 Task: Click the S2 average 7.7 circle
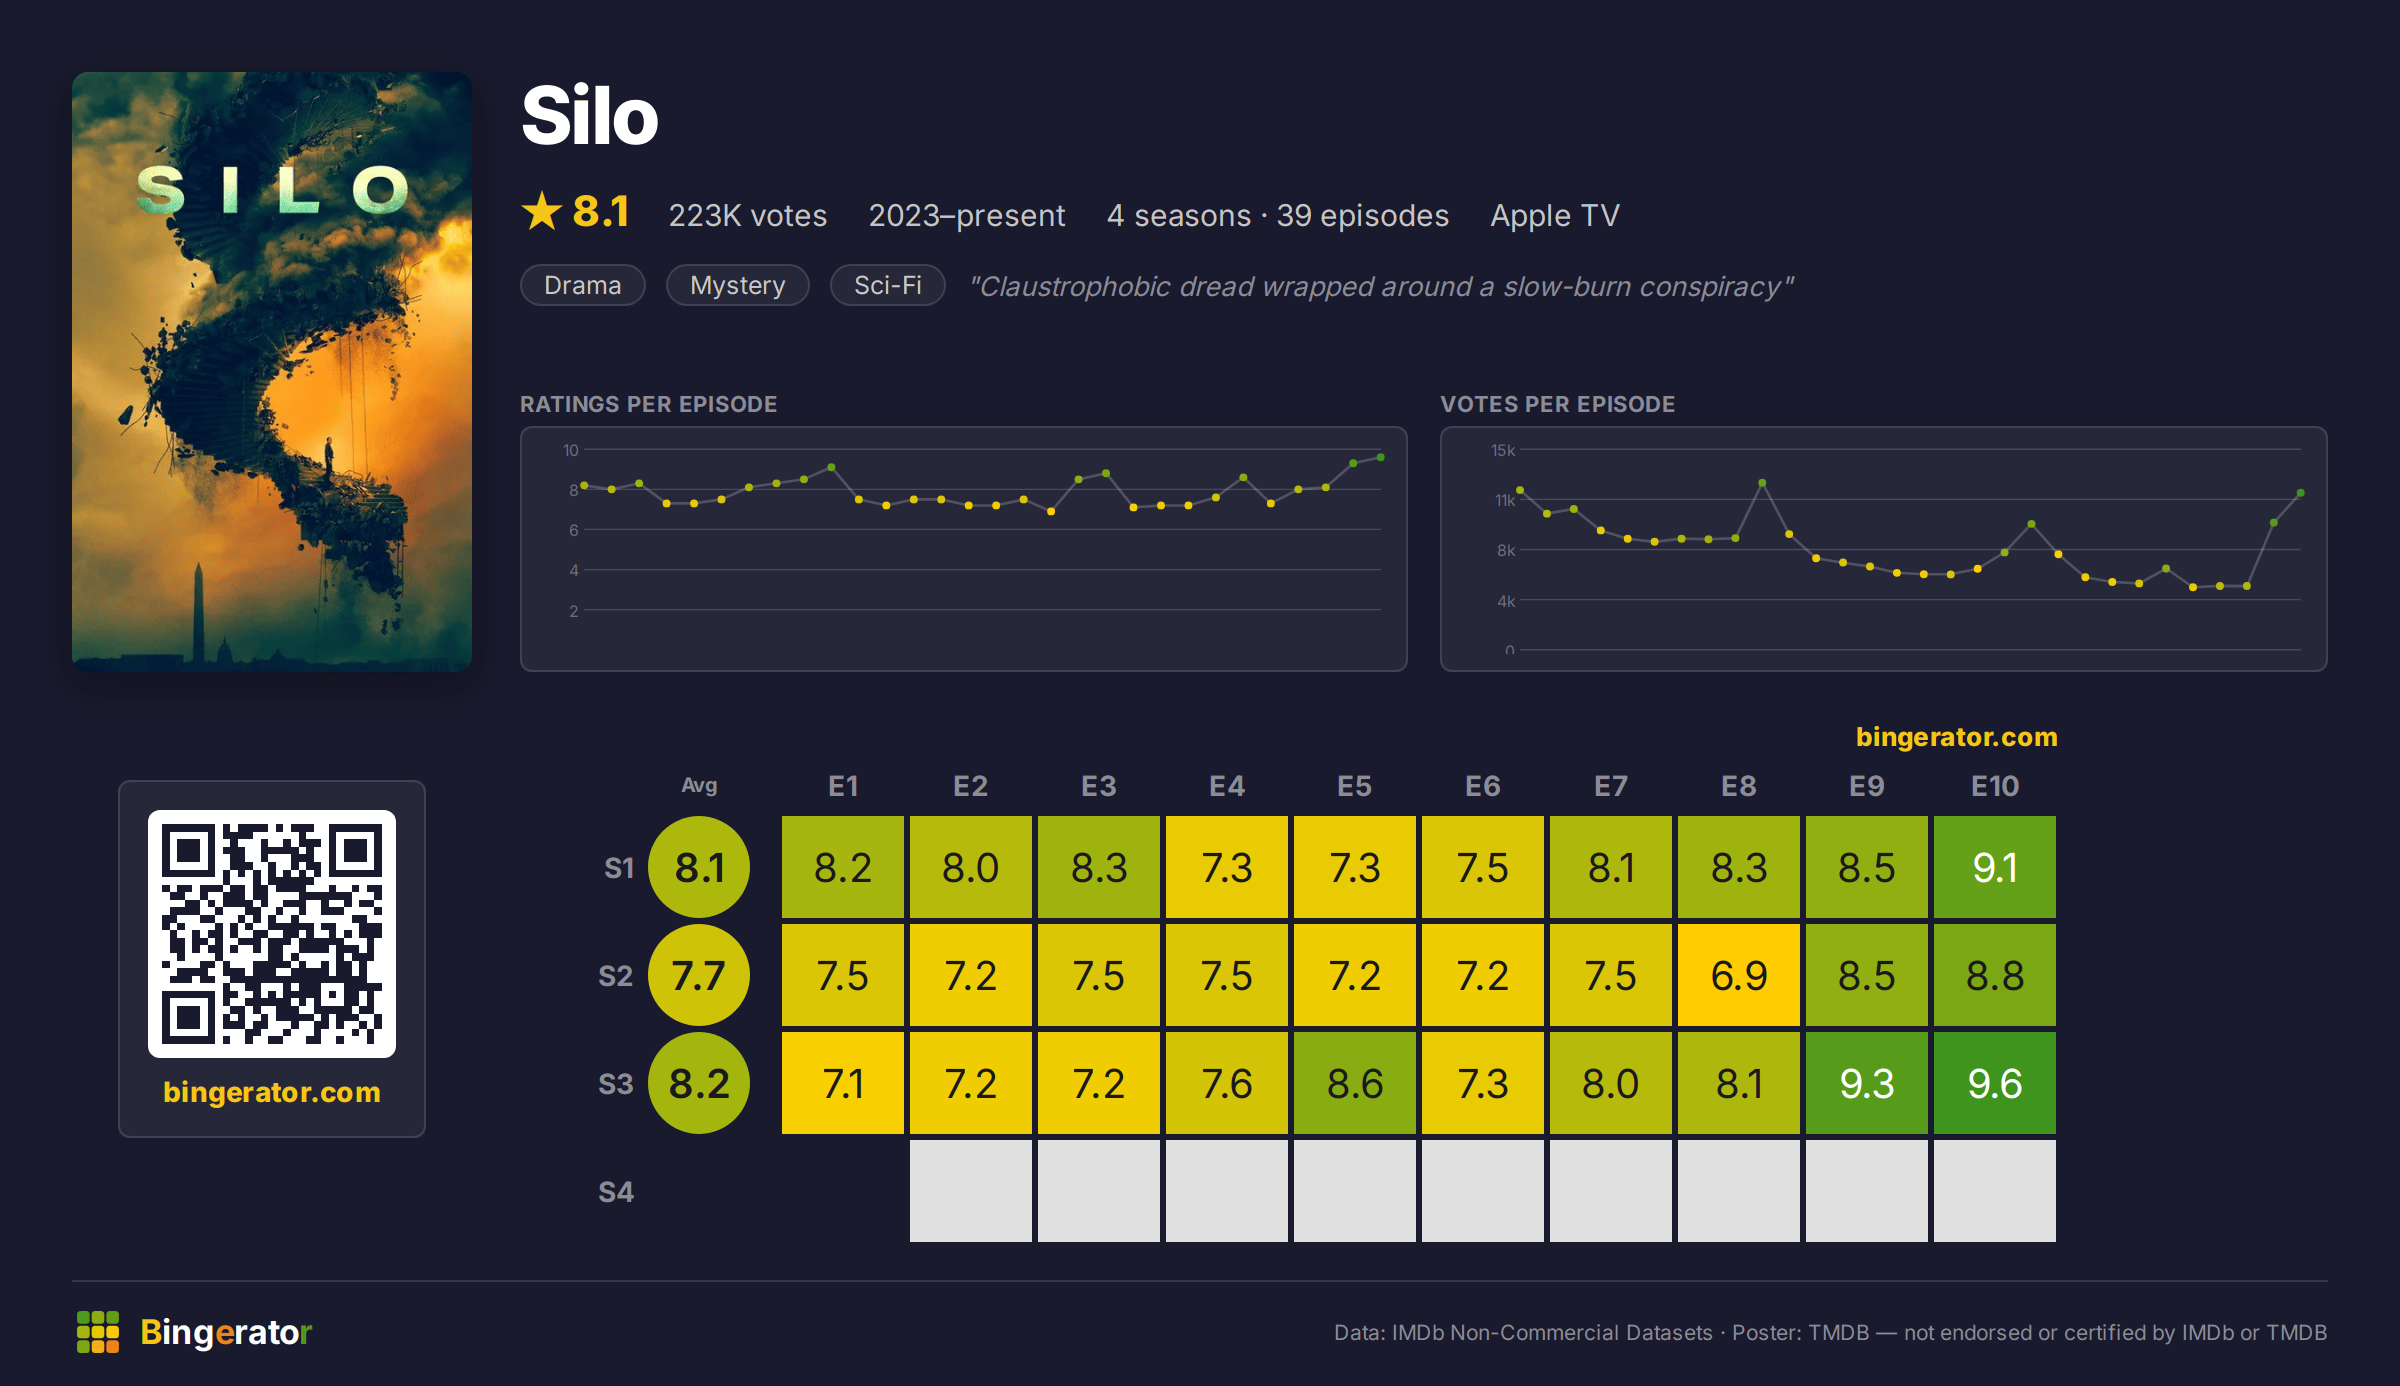(x=699, y=975)
